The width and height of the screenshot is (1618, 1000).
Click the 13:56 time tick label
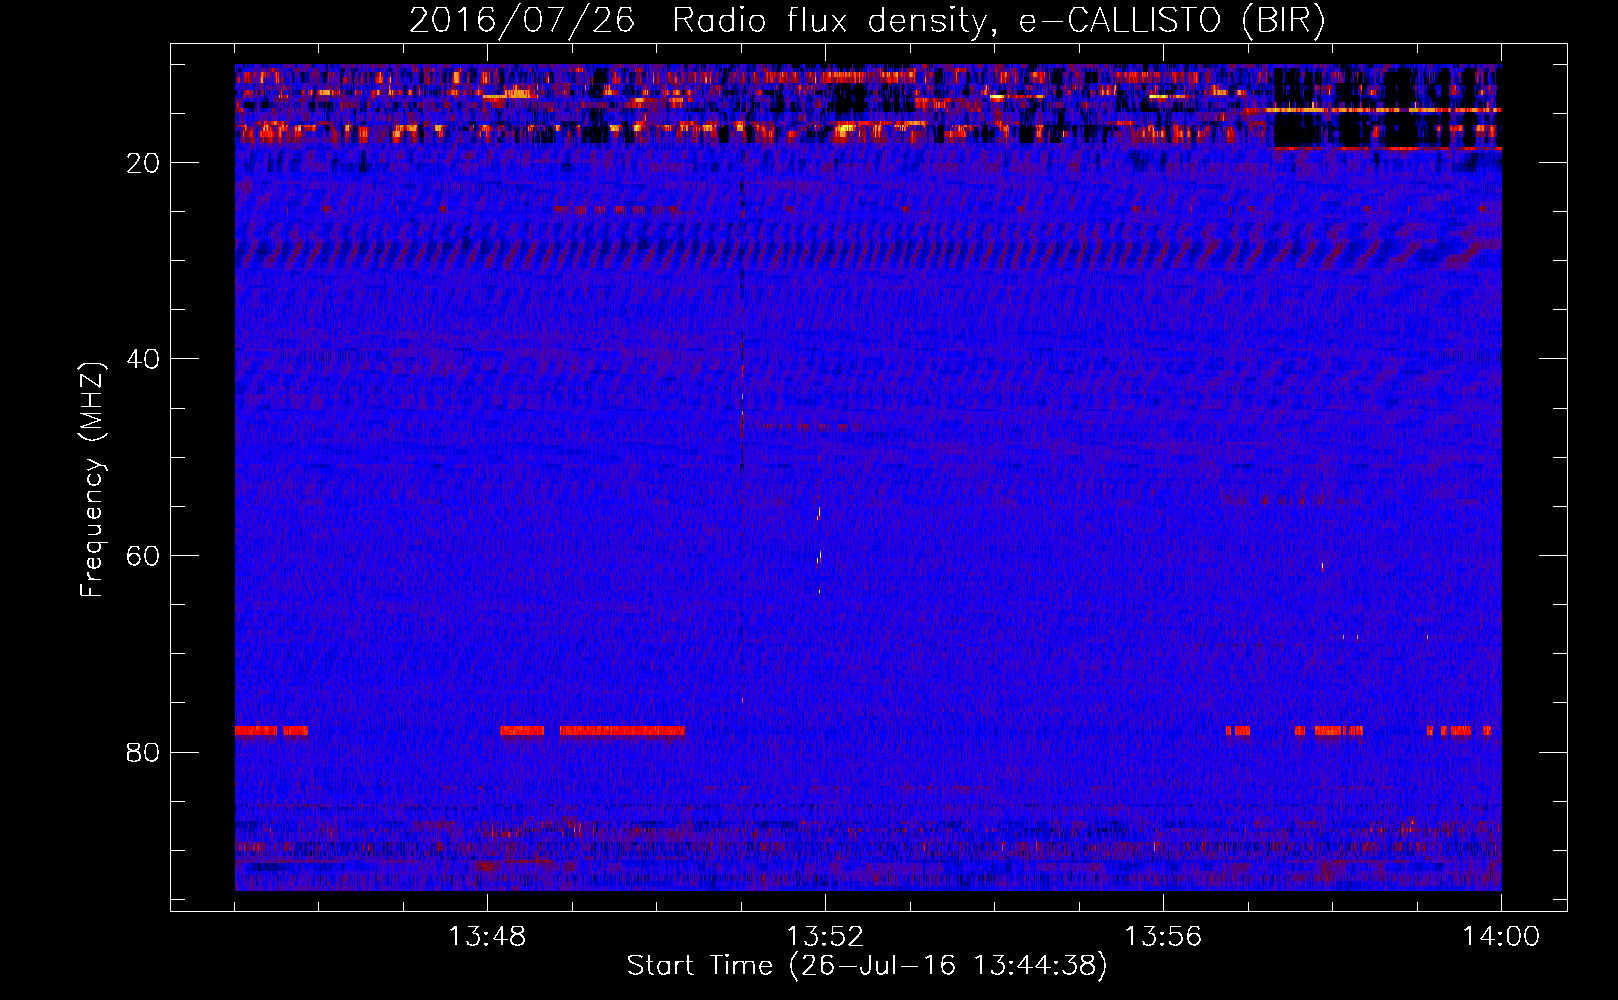[1163, 937]
